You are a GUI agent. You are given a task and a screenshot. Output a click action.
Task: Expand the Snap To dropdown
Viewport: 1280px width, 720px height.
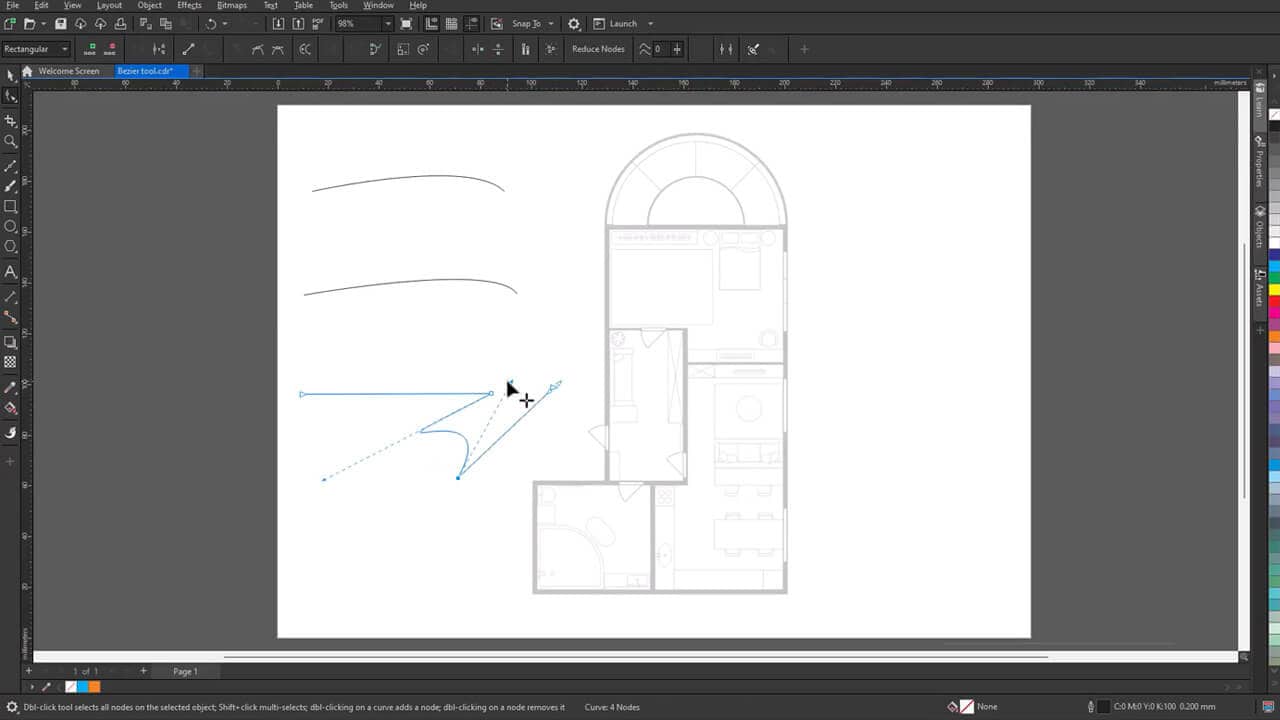coord(551,24)
